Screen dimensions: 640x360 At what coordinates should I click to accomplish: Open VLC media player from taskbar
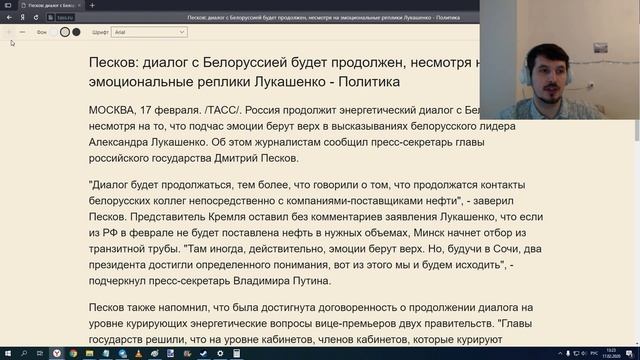138,353
